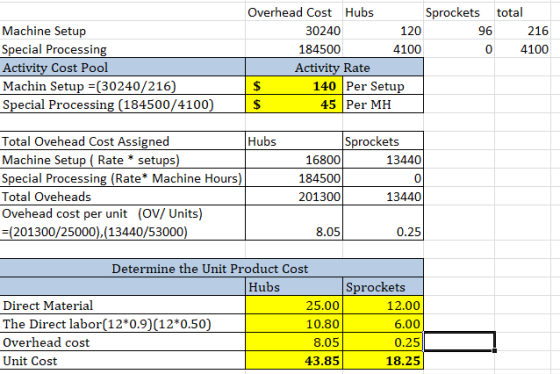Select the yellow cell showing 25.00
560x374 pixels.
pos(294,305)
